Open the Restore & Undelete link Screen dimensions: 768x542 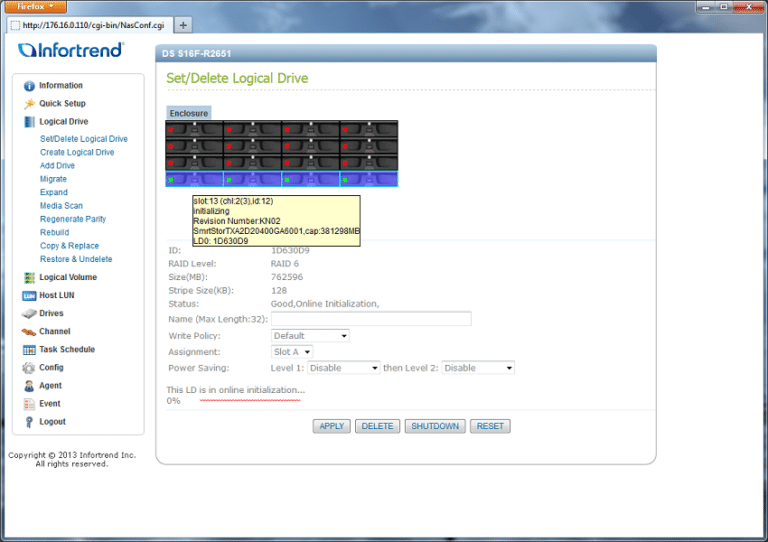76,259
